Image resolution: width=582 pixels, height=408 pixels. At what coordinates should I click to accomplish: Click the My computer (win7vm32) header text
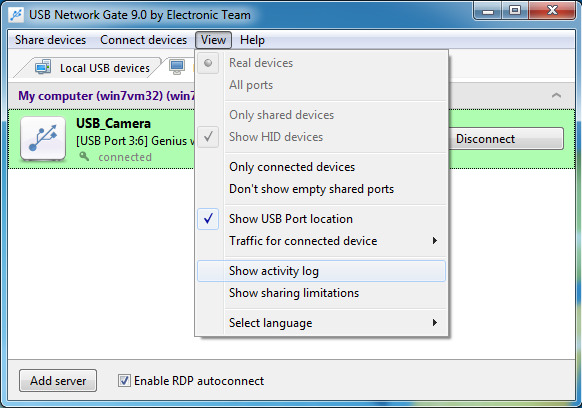pos(106,96)
